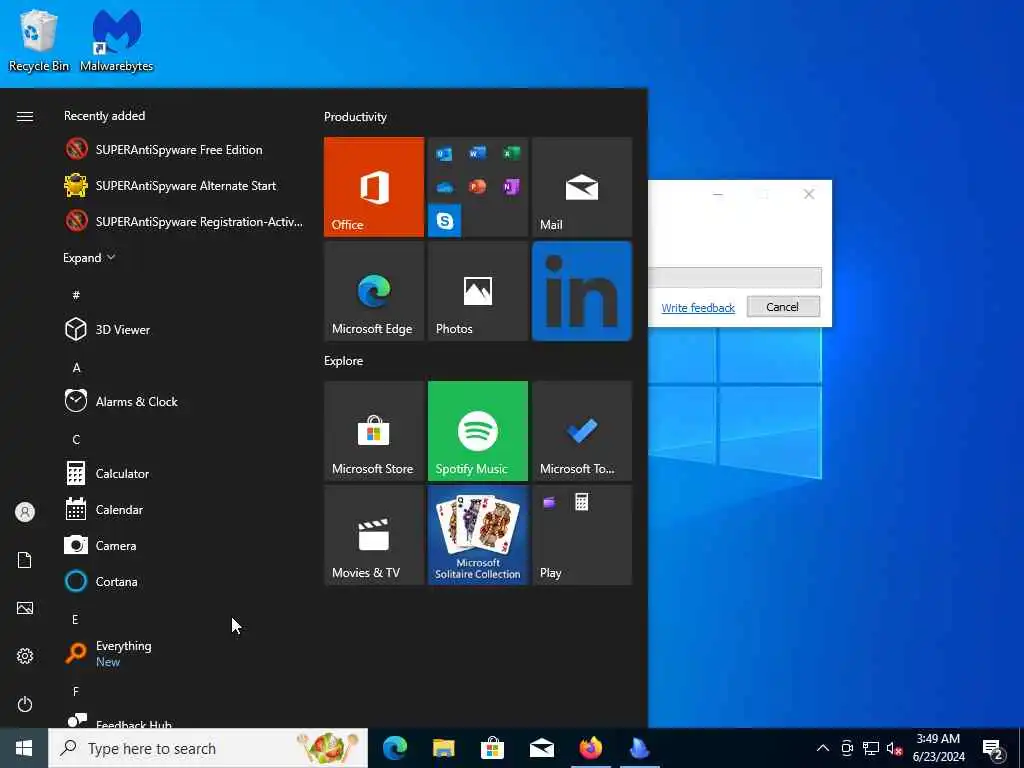Open the Mail tile in Productivity
The height and width of the screenshot is (768, 1024).
point(582,187)
